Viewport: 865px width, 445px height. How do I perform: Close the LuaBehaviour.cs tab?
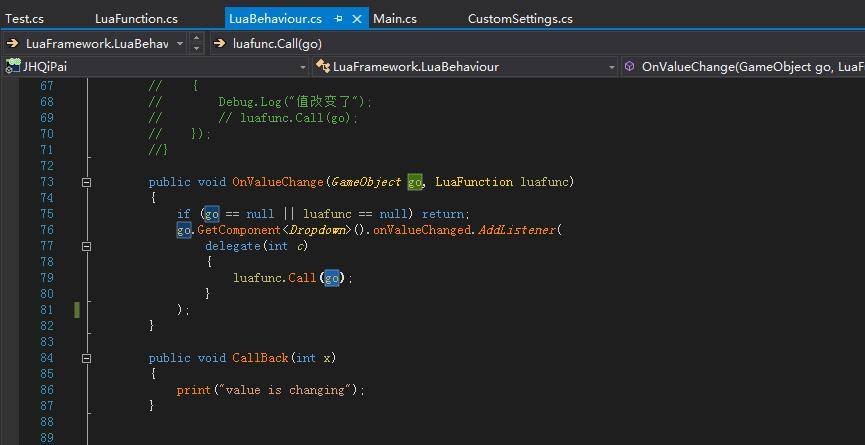pos(357,19)
